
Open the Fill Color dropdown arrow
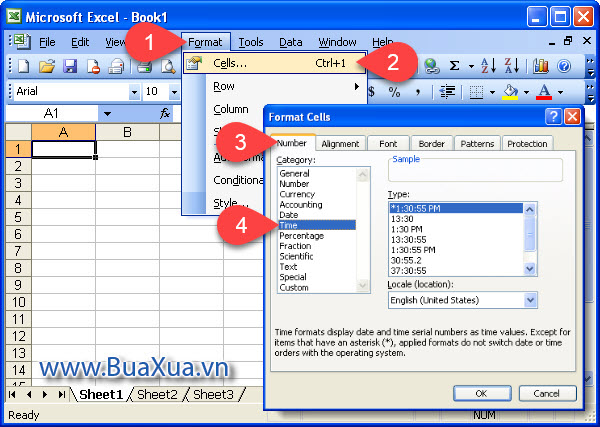click(x=526, y=92)
